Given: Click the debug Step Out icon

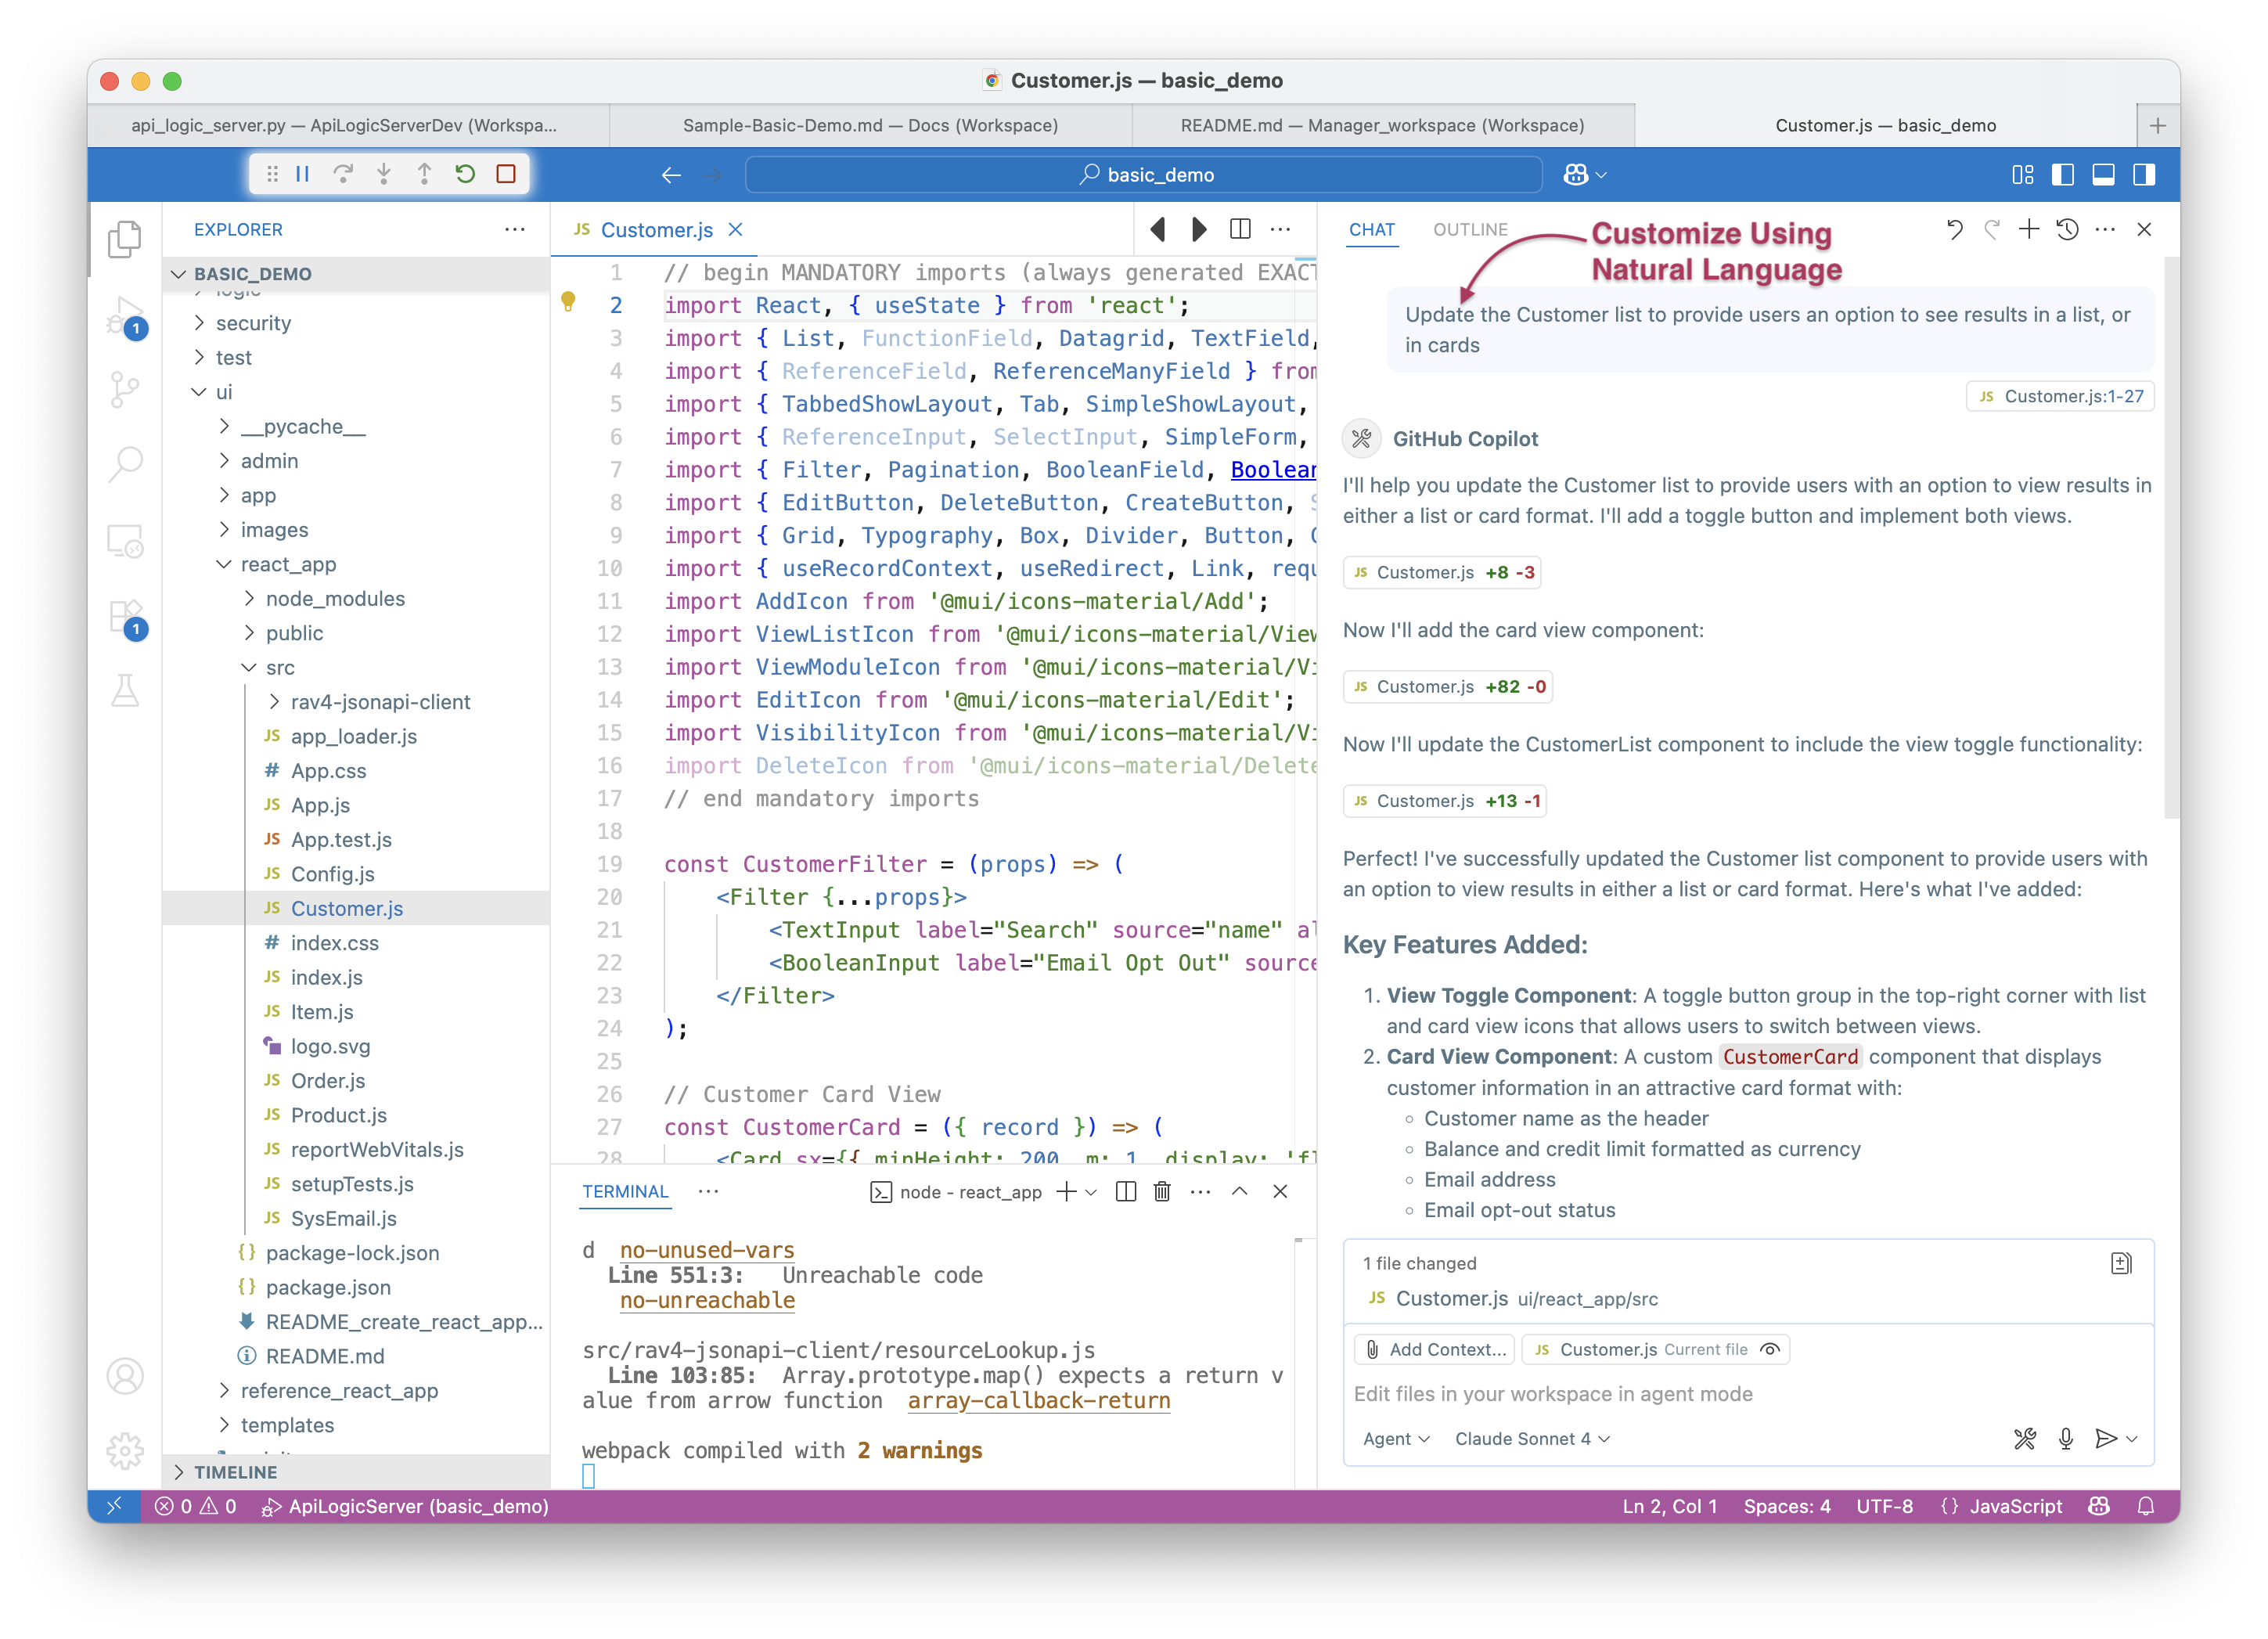Looking at the screenshot, I should click(425, 174).
